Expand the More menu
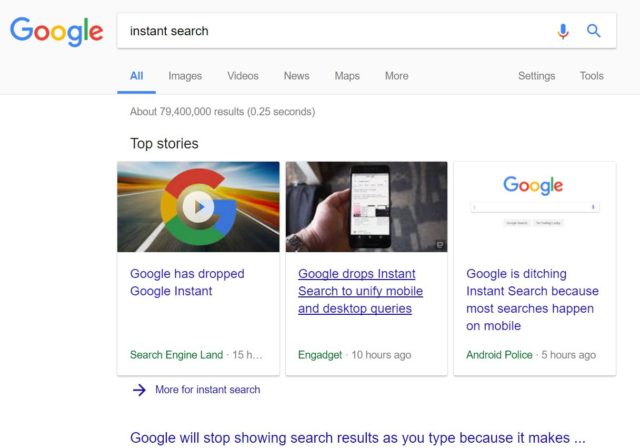 (397, 76)
